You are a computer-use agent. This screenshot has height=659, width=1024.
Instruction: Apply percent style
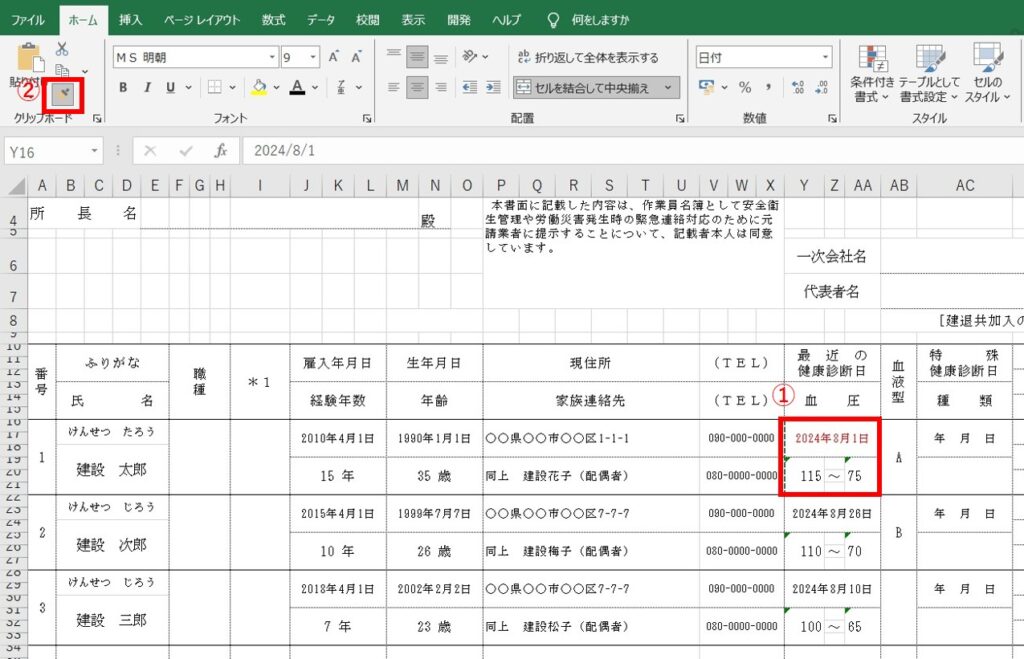point(745,87)
